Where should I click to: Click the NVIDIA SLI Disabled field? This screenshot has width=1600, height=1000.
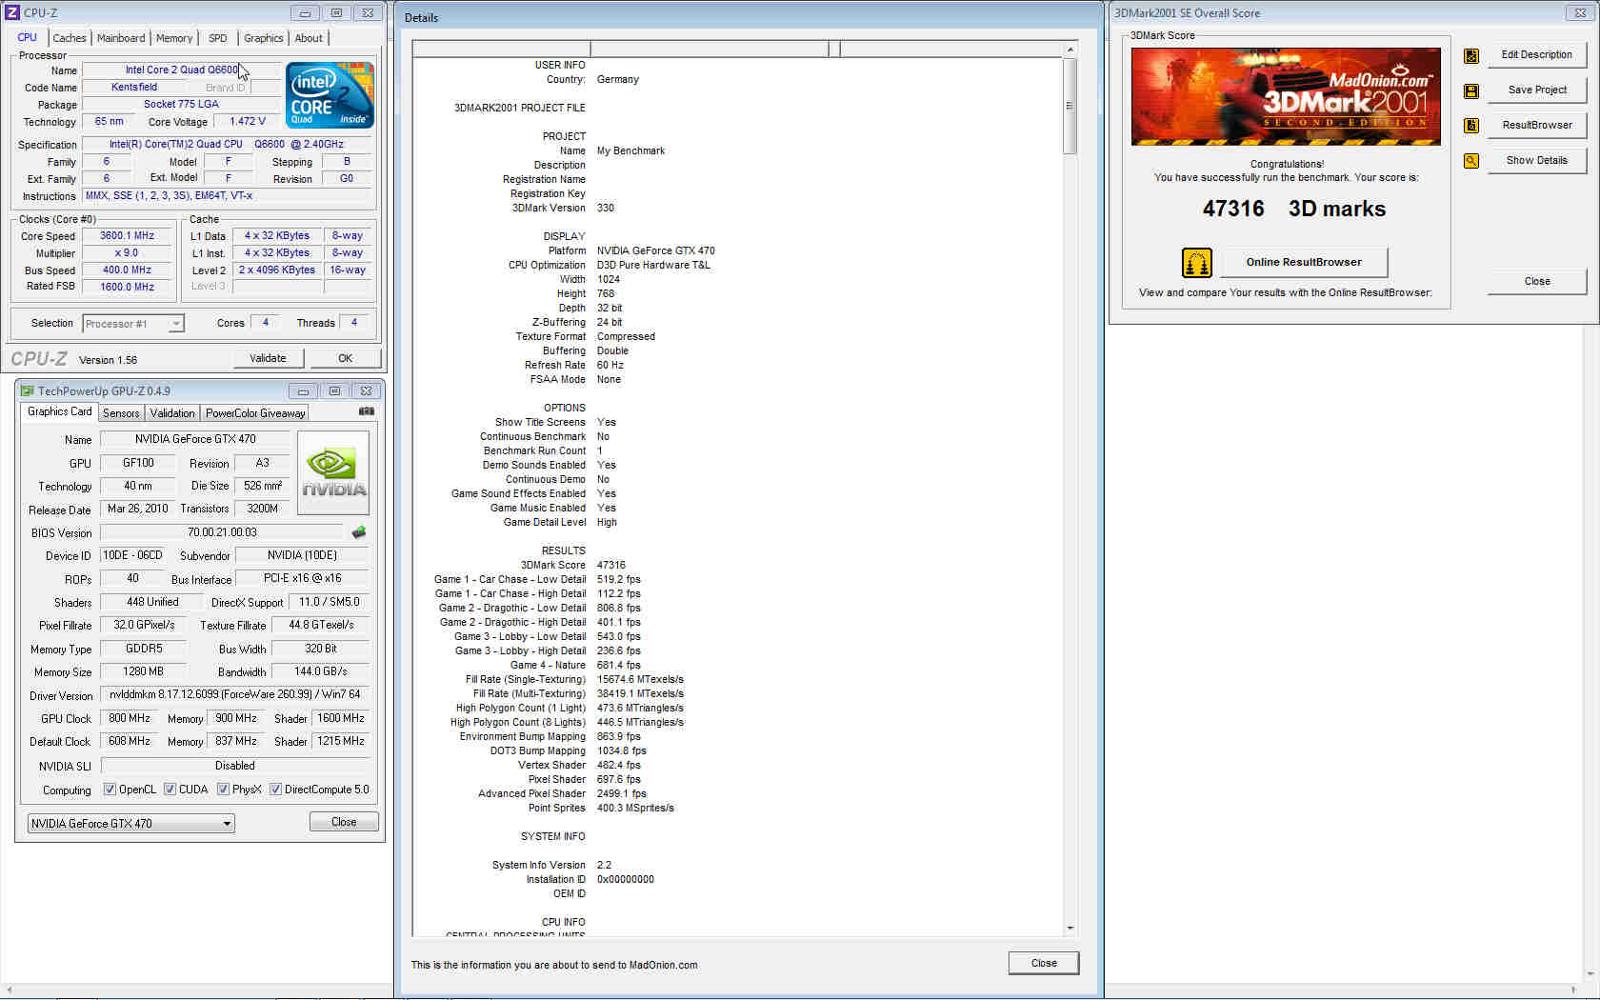(235, 766)
